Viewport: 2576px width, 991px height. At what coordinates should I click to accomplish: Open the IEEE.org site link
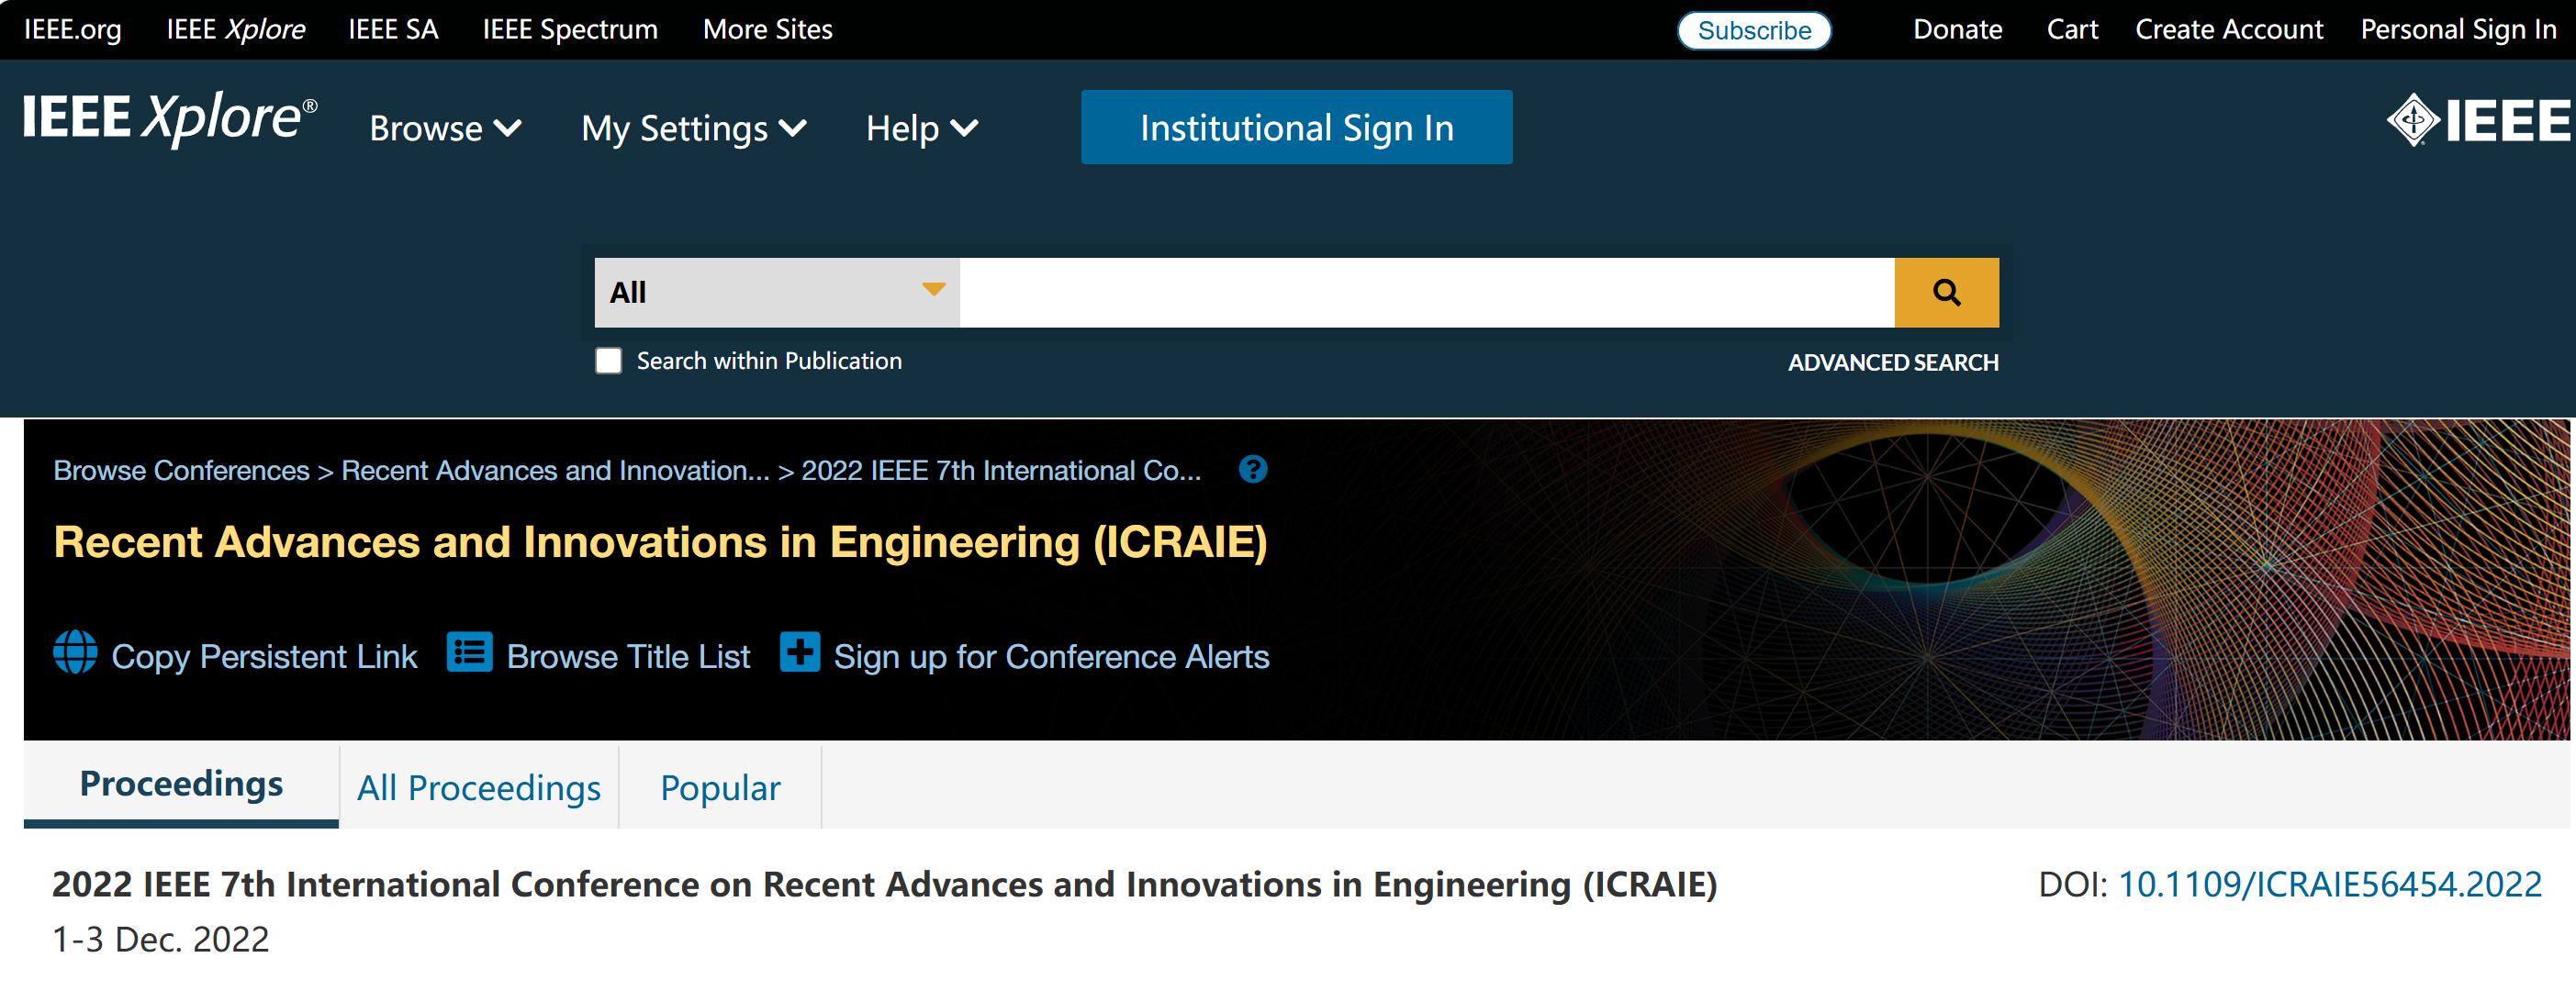click(73, 29)
